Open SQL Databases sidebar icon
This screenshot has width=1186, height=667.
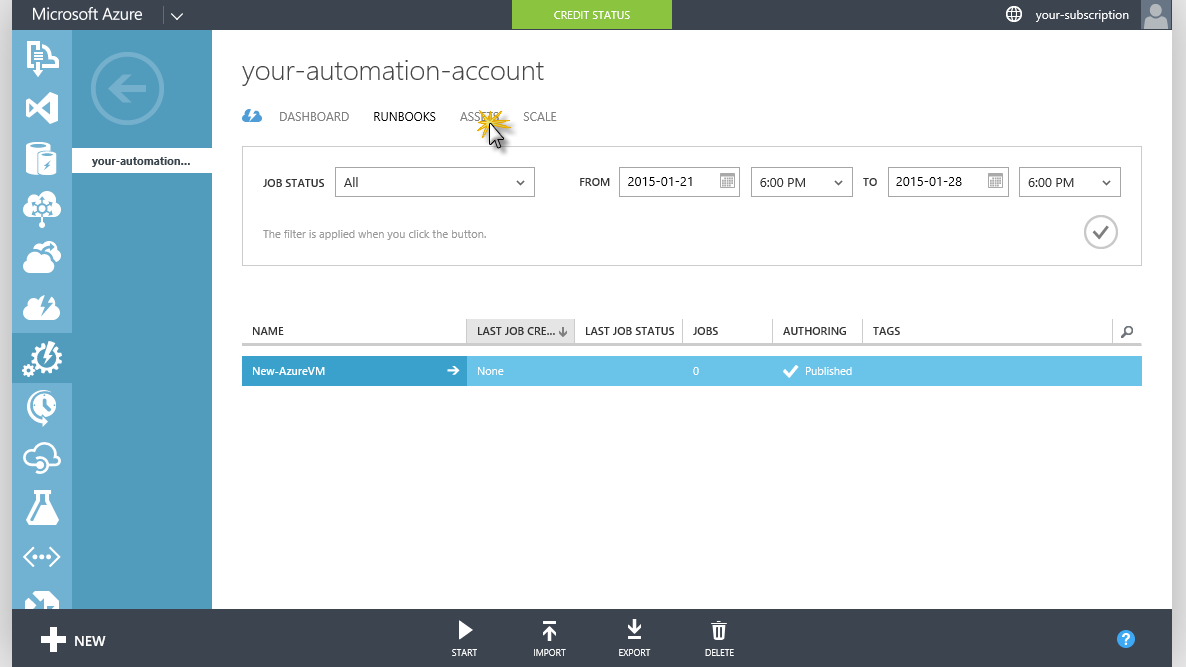[x=42, y=159]
